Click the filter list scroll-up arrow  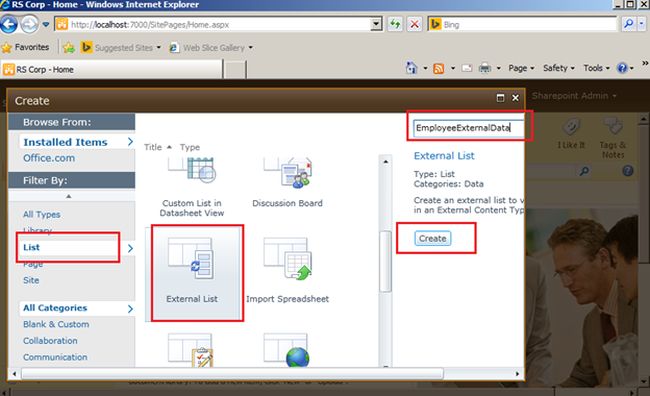point(69,196)
